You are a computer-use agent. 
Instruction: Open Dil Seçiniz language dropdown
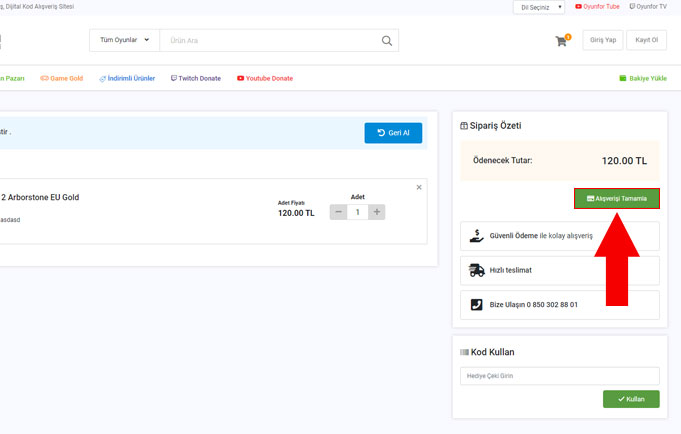pyautogui.click(x=539, y=7)
